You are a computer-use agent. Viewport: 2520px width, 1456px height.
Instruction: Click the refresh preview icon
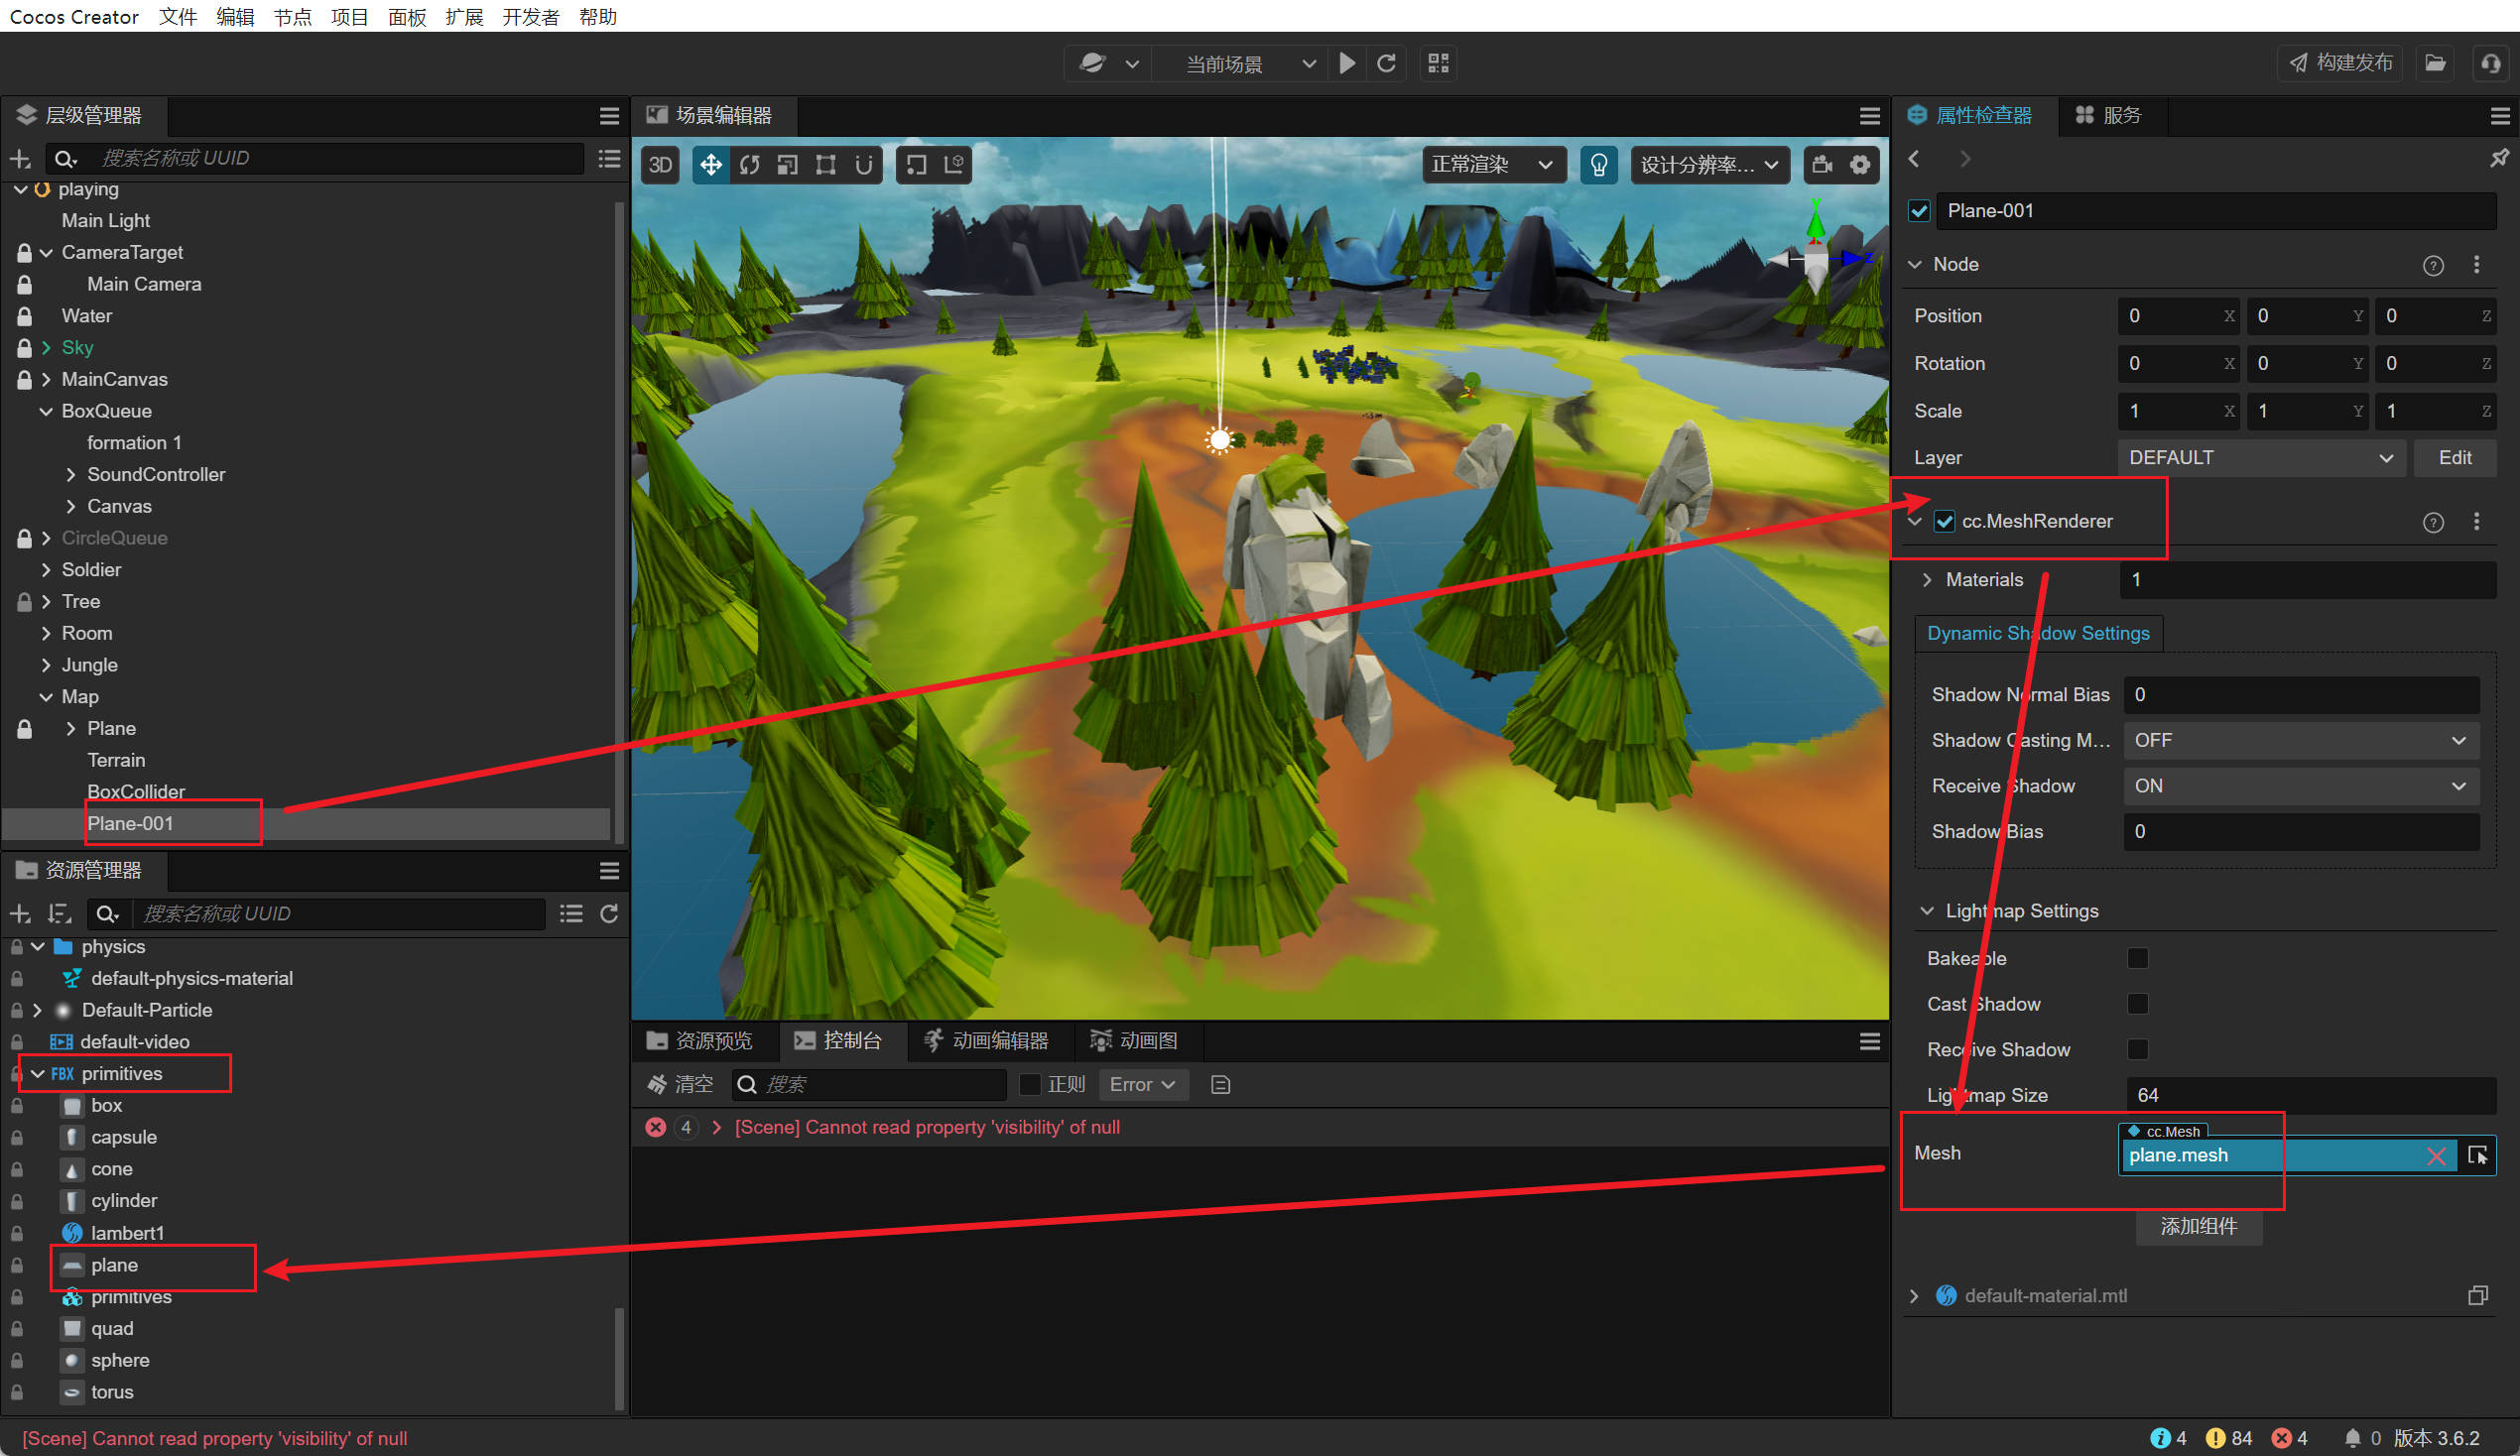(x=1386, y=64)
